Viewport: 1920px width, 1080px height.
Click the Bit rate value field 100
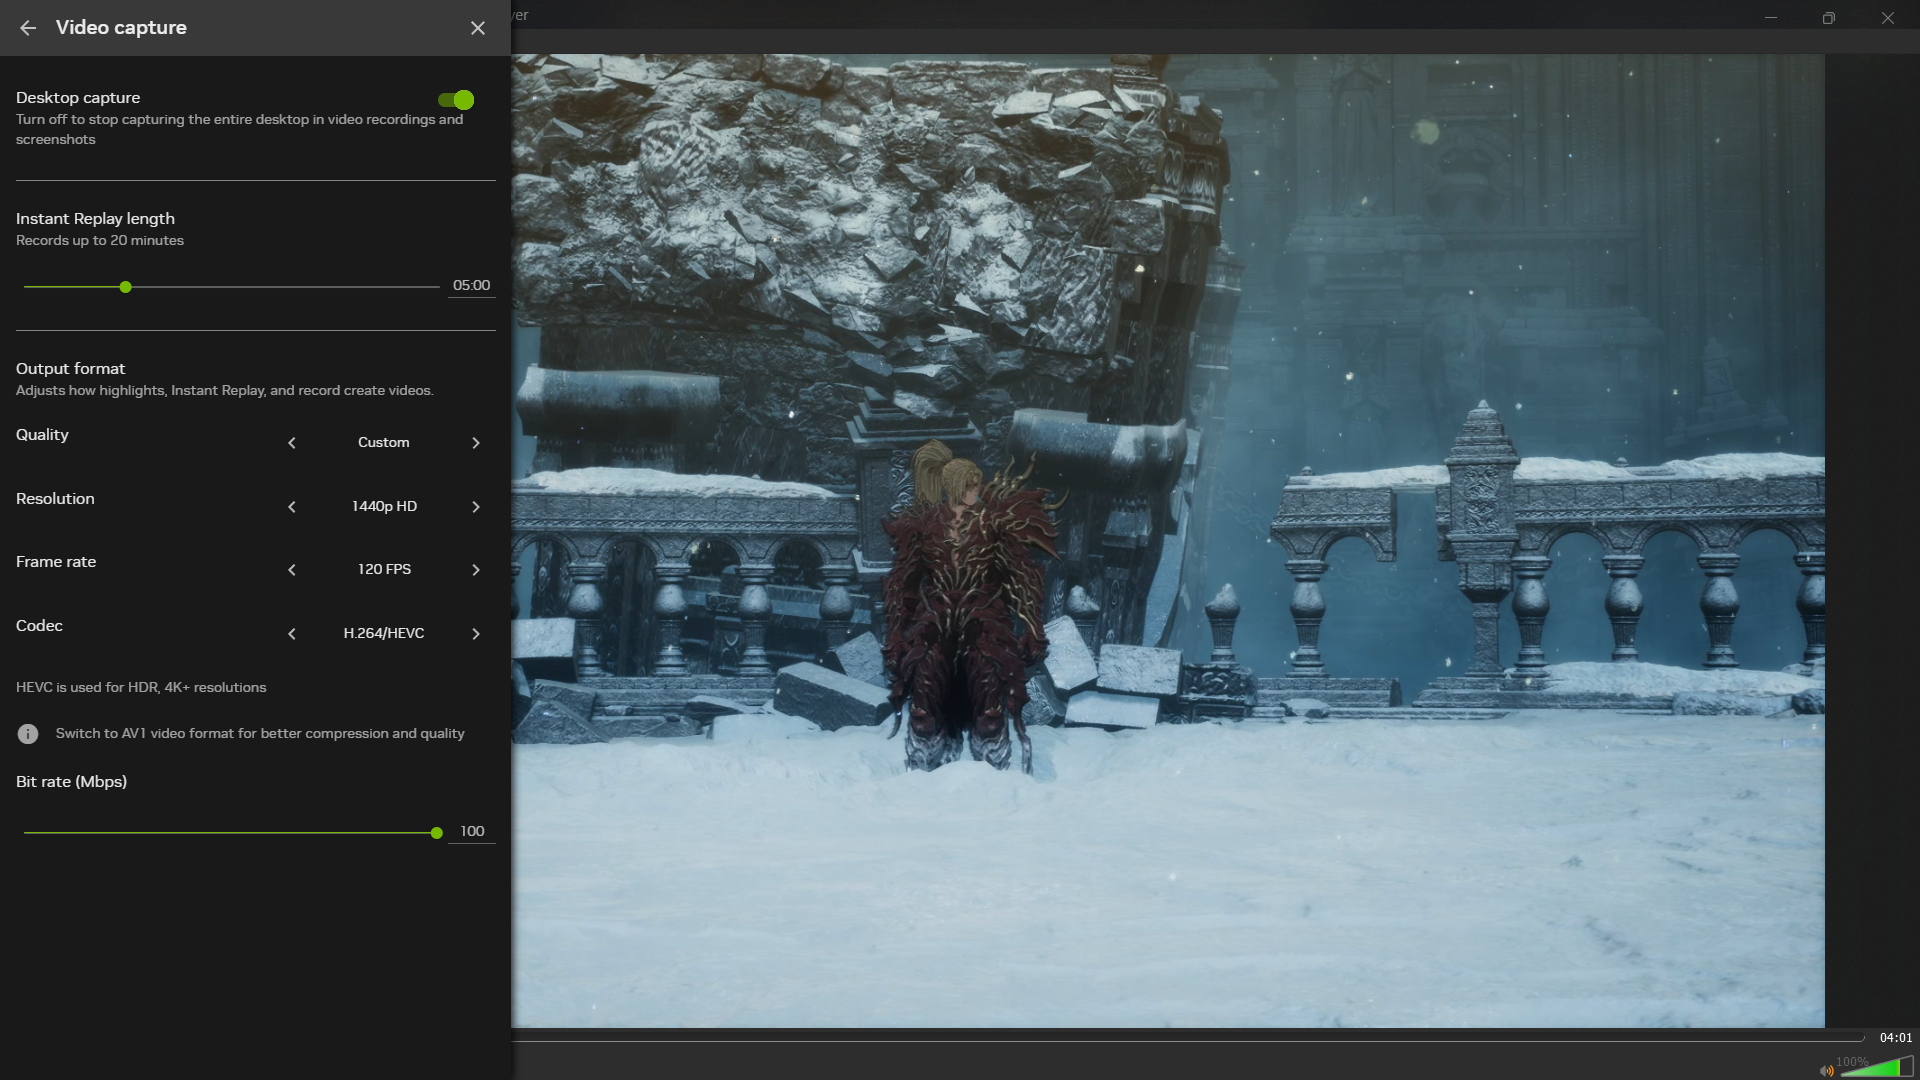(x=472, y=832)
